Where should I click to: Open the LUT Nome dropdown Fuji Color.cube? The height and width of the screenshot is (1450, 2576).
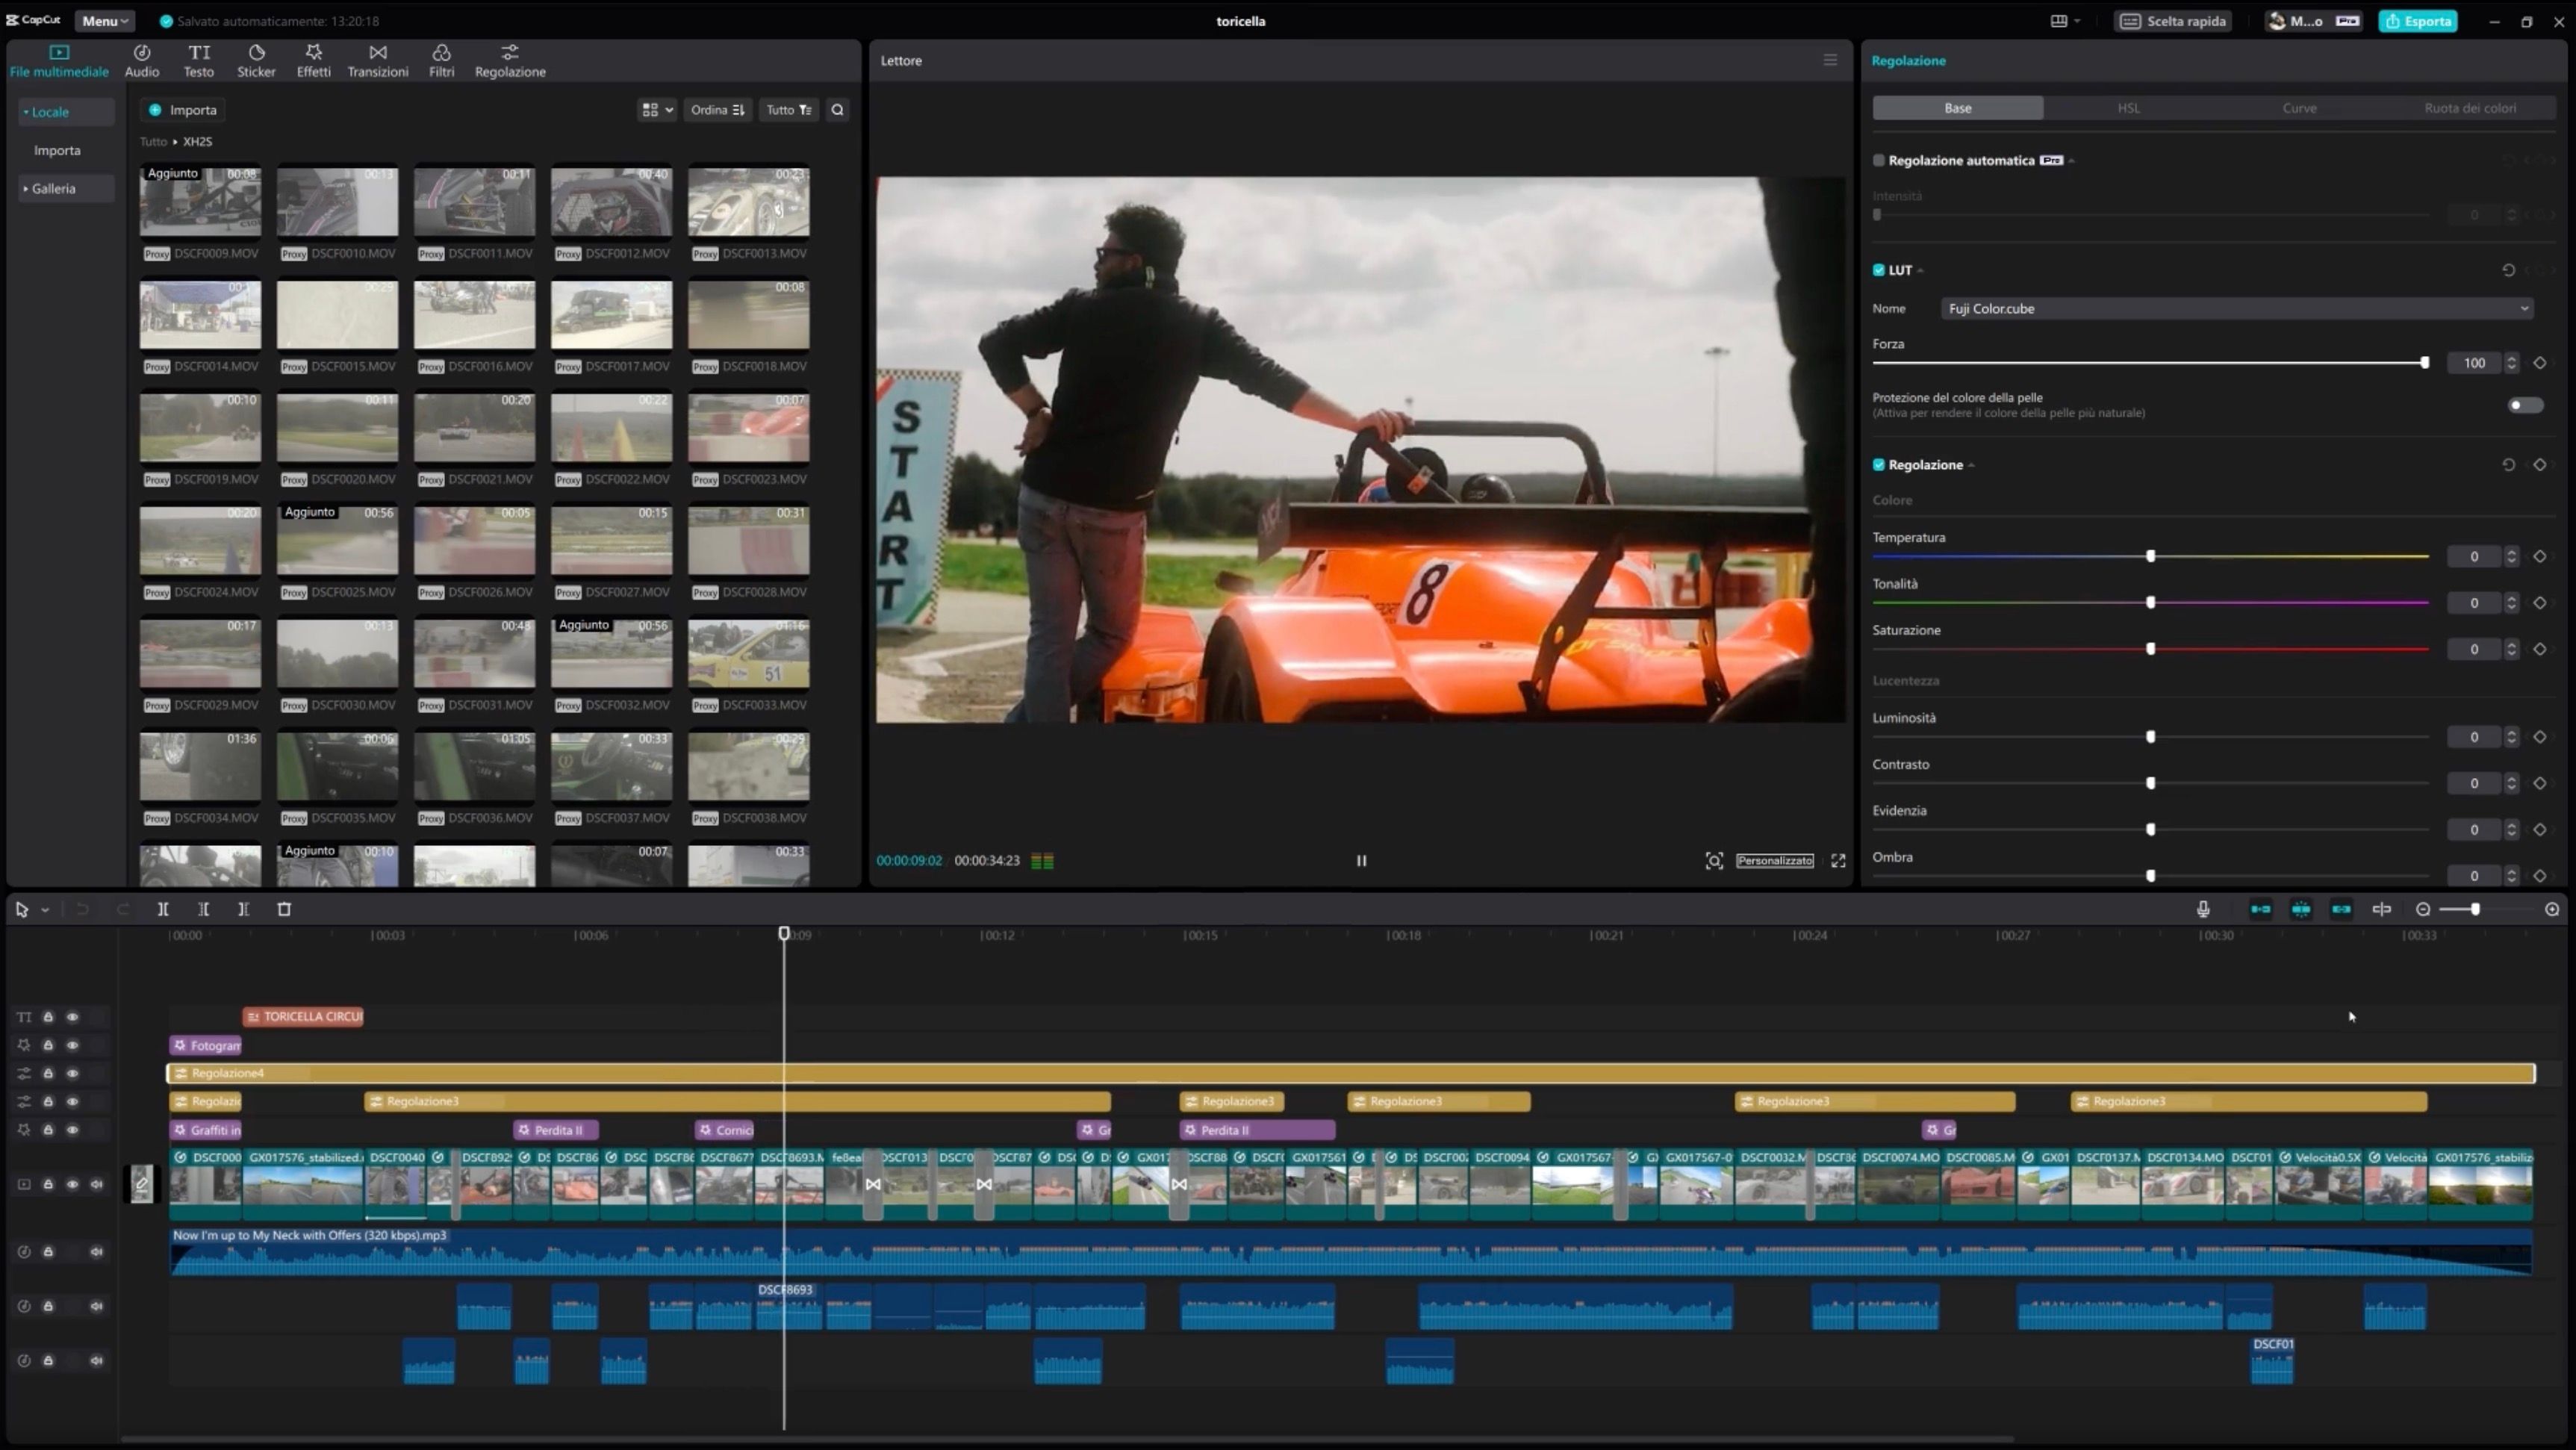tap(2236, 309)
